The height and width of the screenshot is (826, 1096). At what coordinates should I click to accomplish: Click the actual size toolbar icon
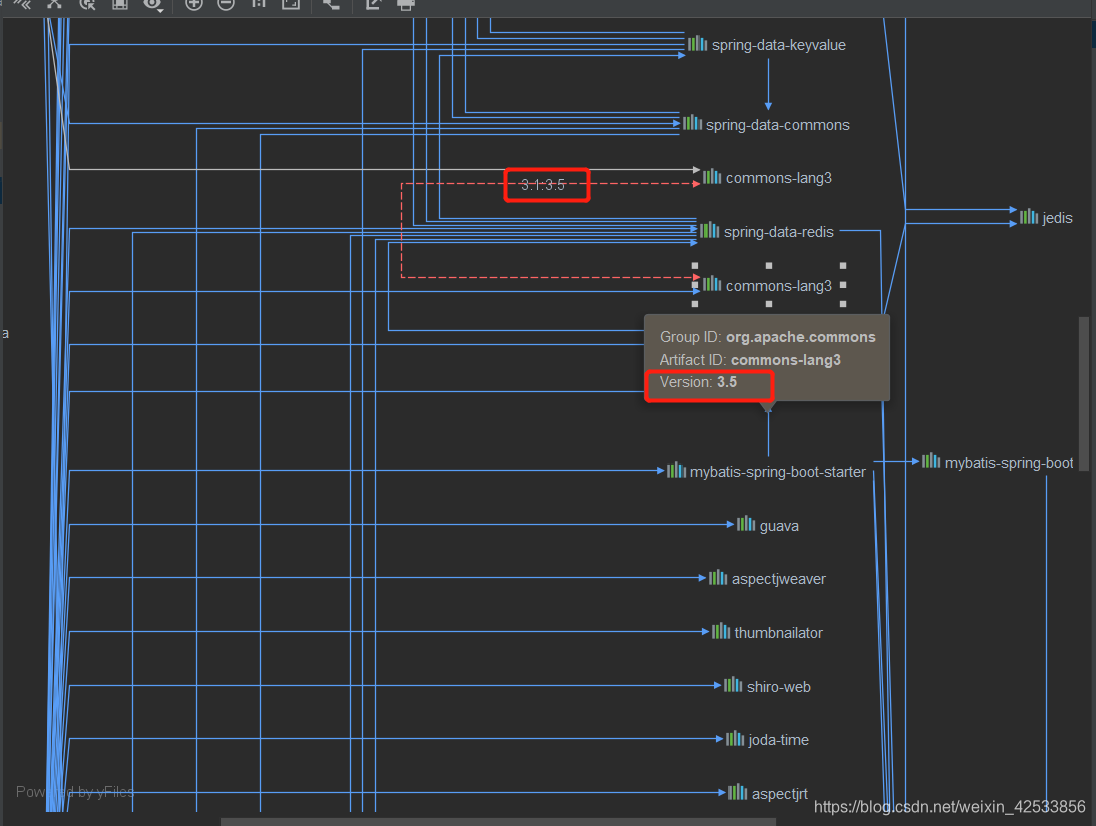coord(259,4)
